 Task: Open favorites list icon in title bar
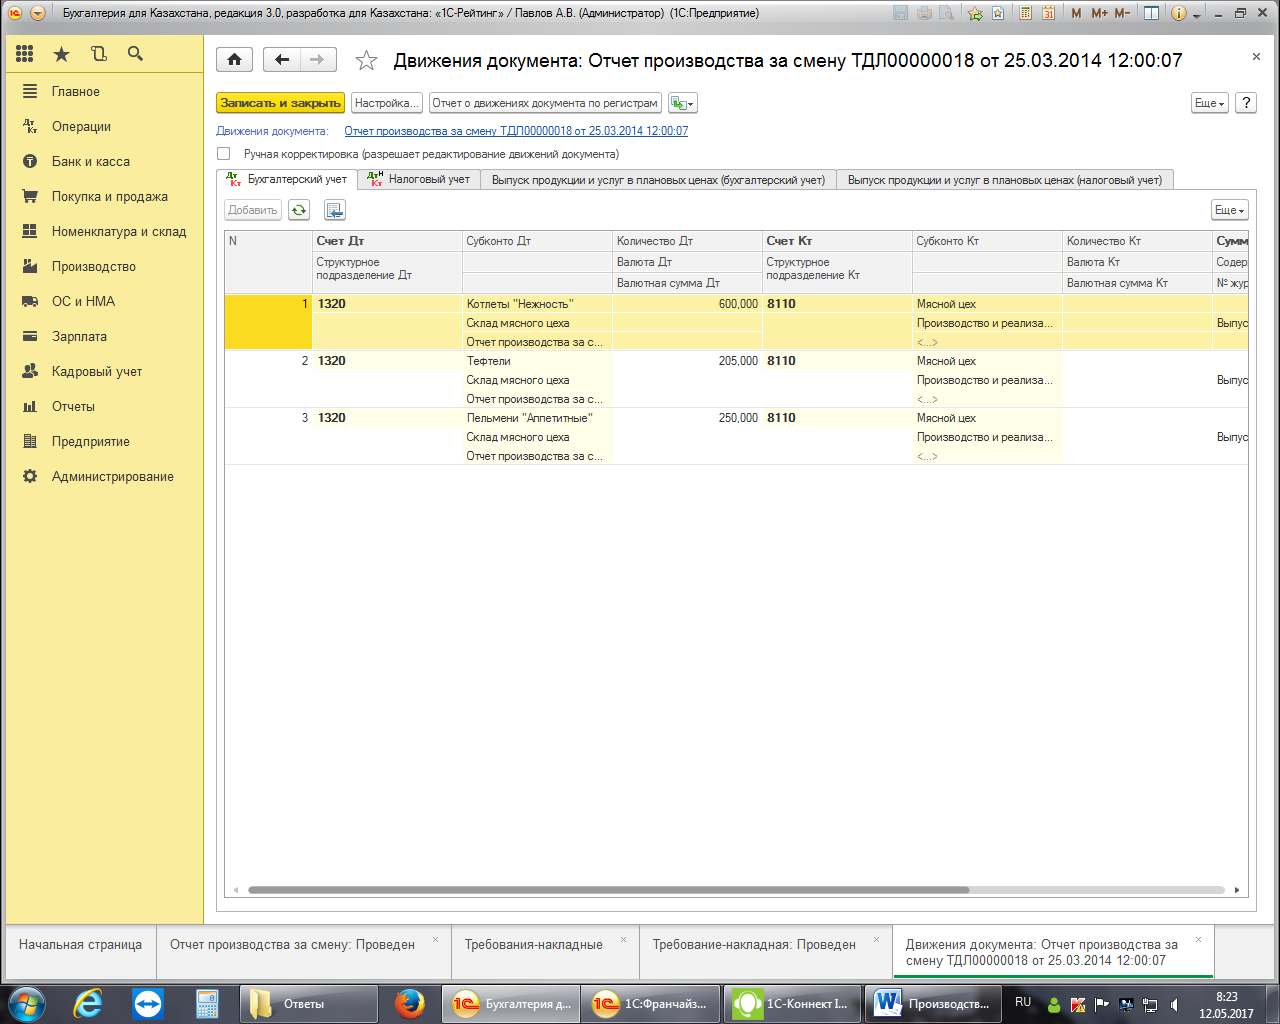(998, 13)
